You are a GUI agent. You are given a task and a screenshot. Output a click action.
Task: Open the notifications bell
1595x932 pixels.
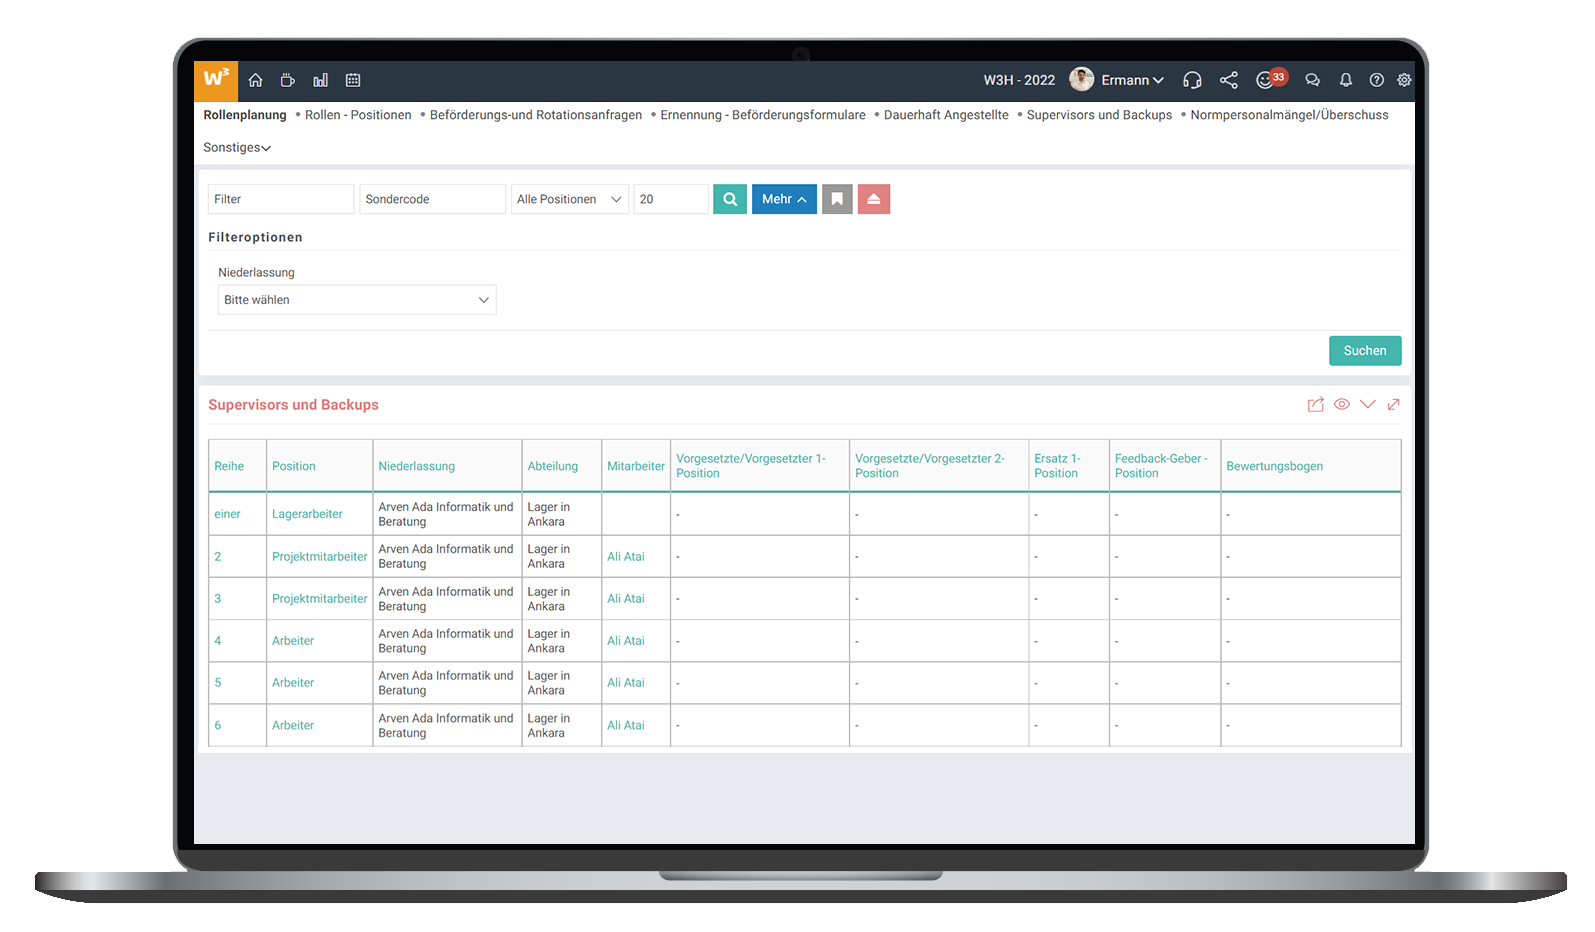pos(1346,80)
